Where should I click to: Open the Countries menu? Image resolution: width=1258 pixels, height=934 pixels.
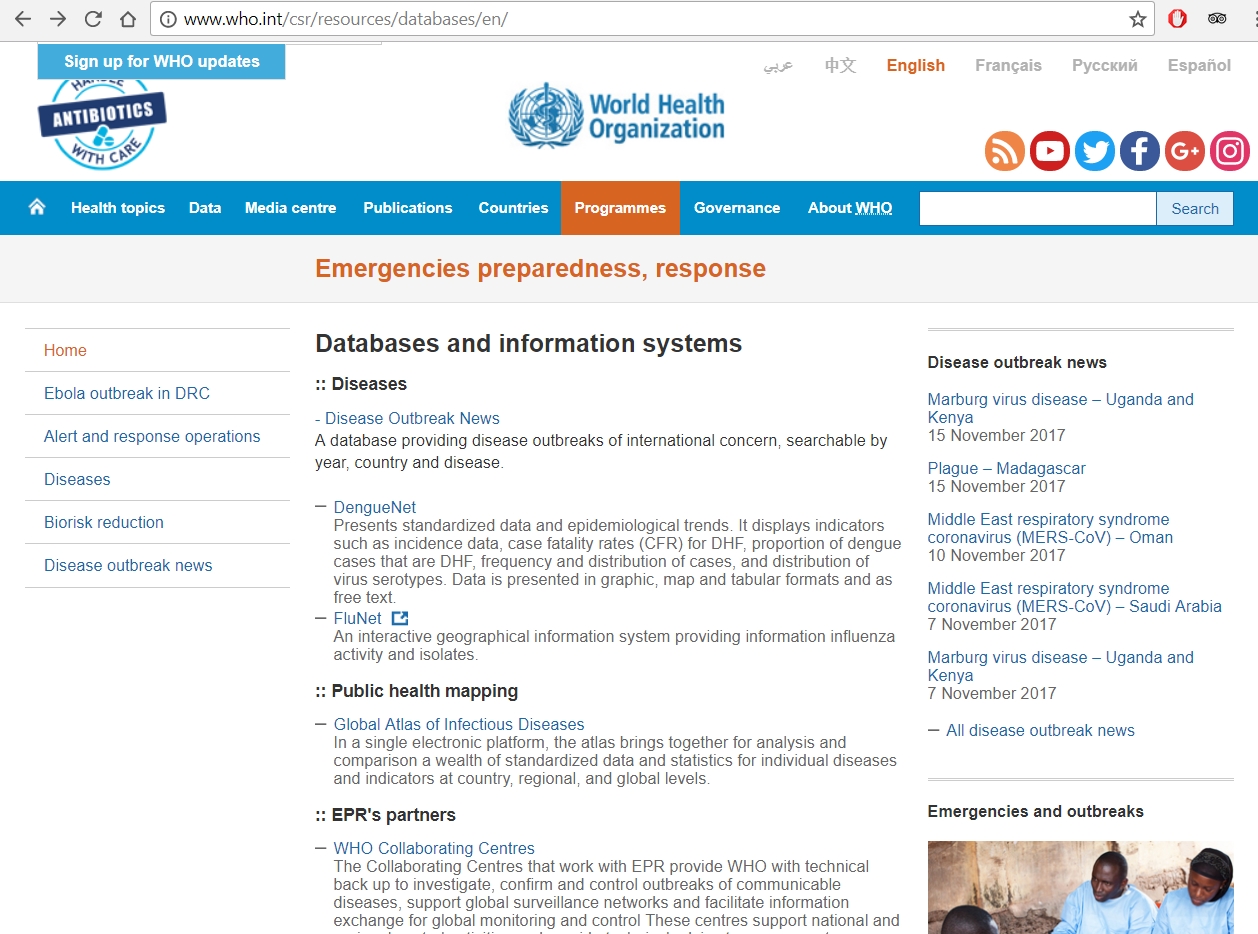[513, 208]
